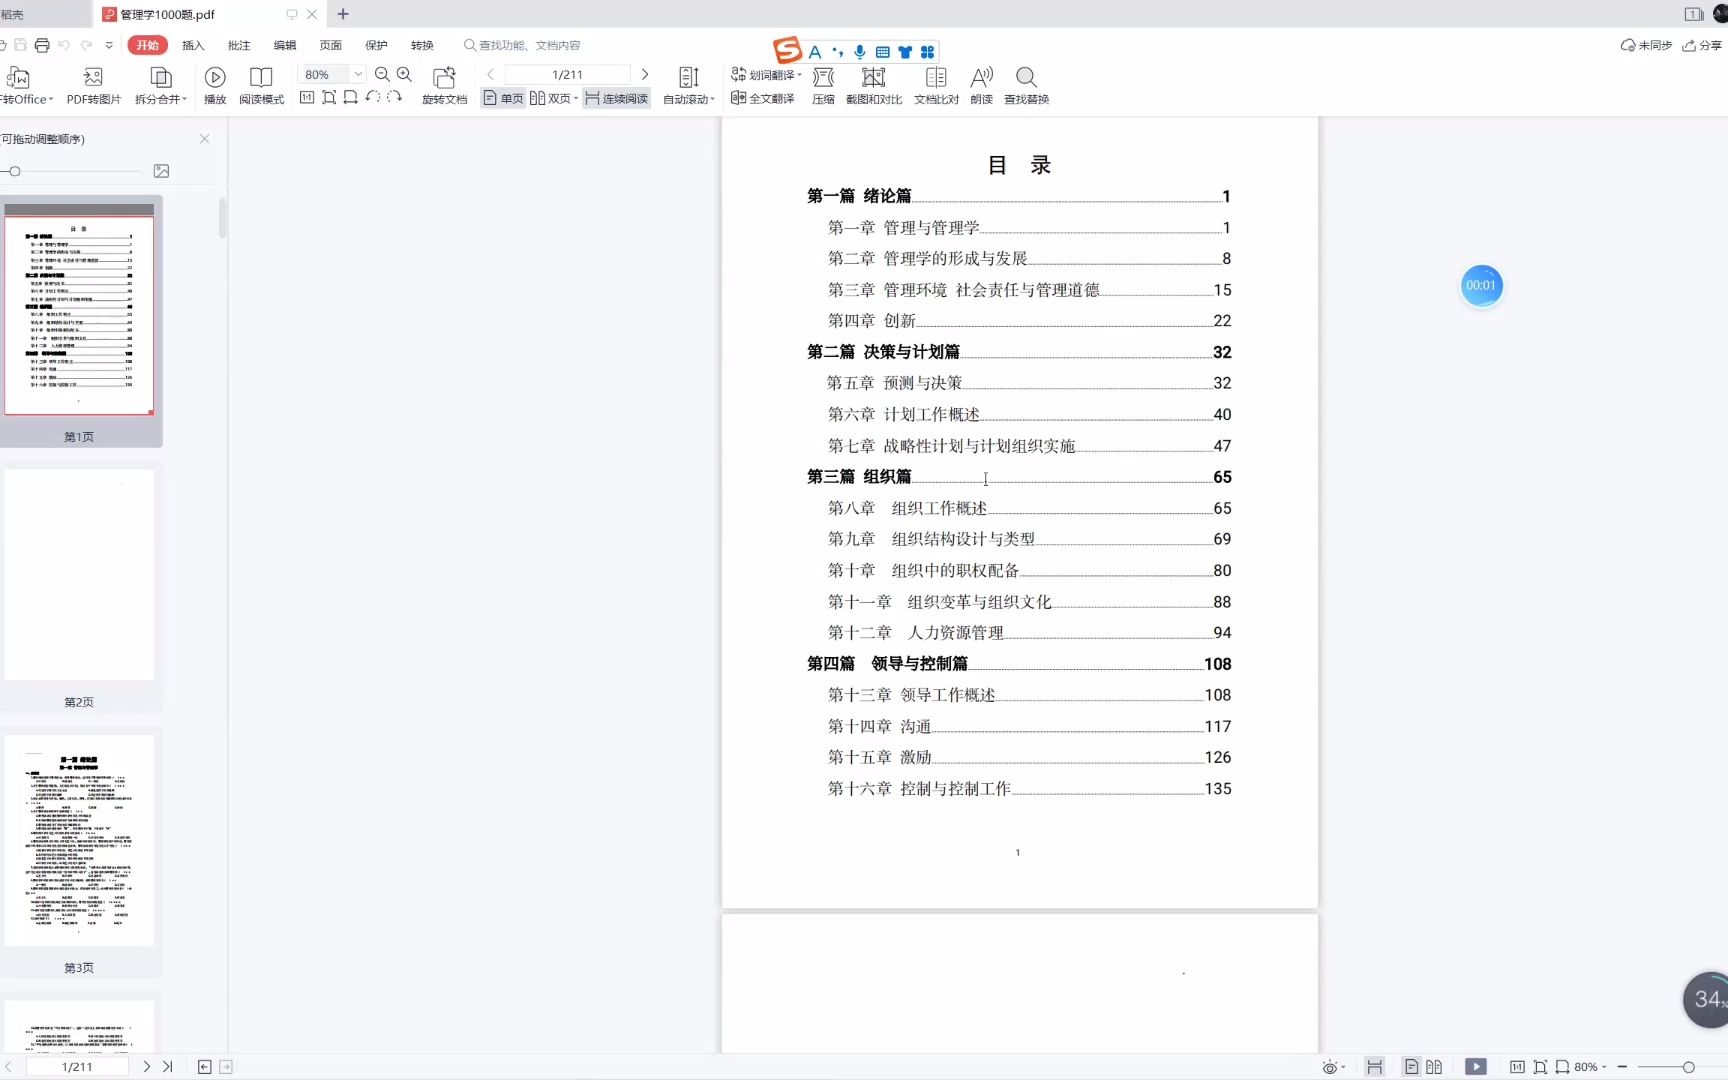Rotate counterclockwise using the left rotate icon
This screenshot has height=1080, width=1728.
373,97
